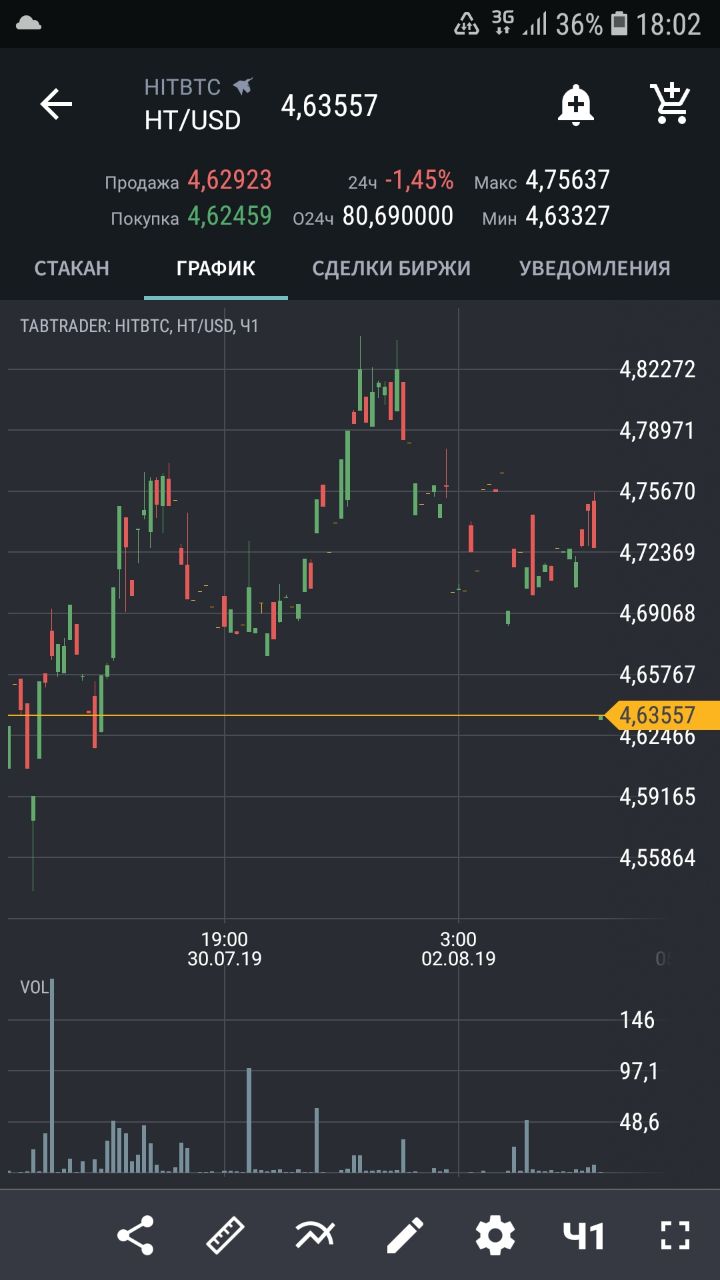
Task: Tap the orange current price marker 4,63557
Action: [661, 715]
